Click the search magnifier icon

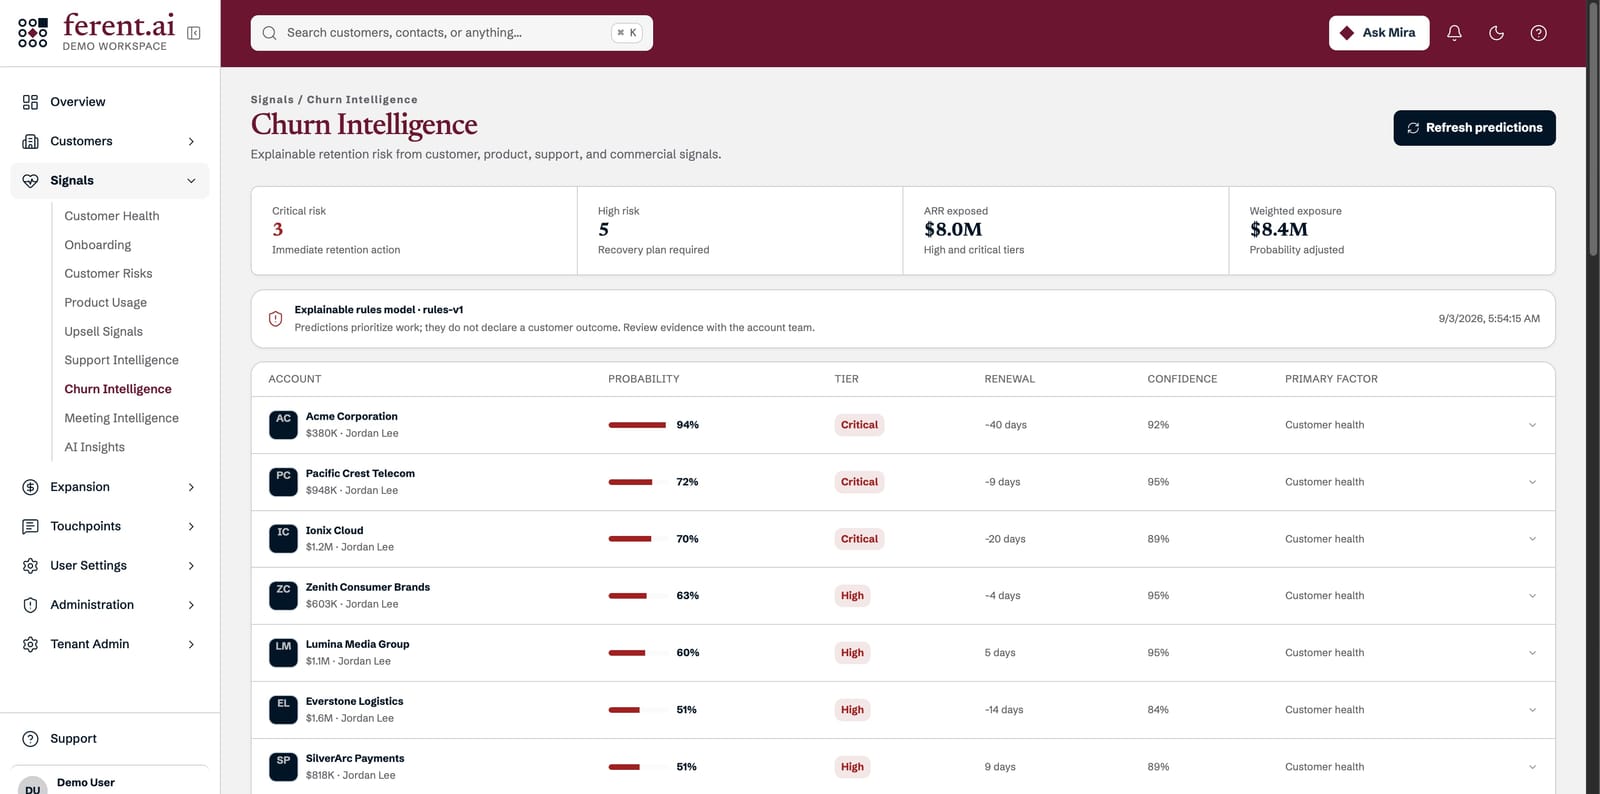click(269, 33)
